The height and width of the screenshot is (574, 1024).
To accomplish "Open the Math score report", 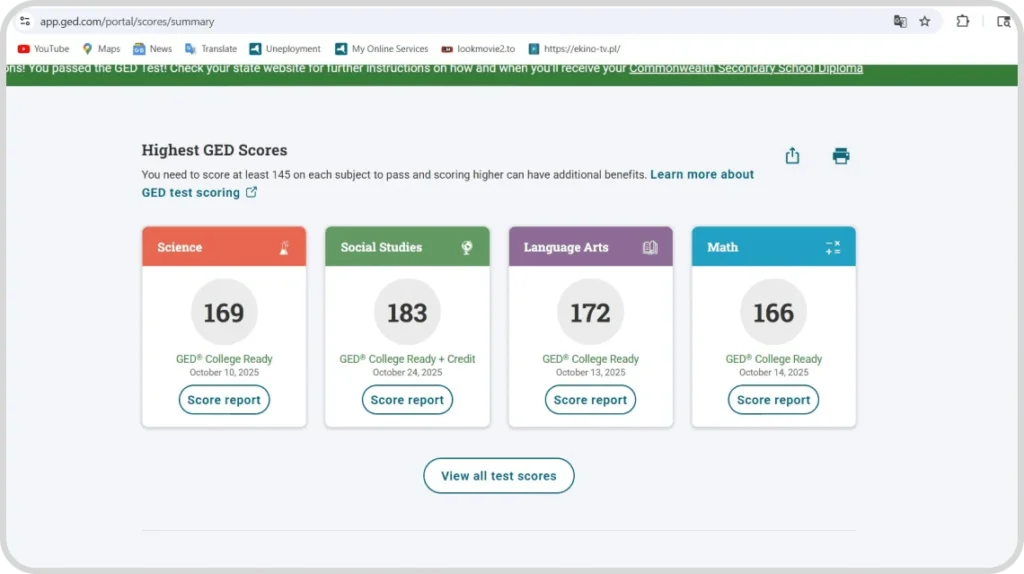I will pos(773,400).
